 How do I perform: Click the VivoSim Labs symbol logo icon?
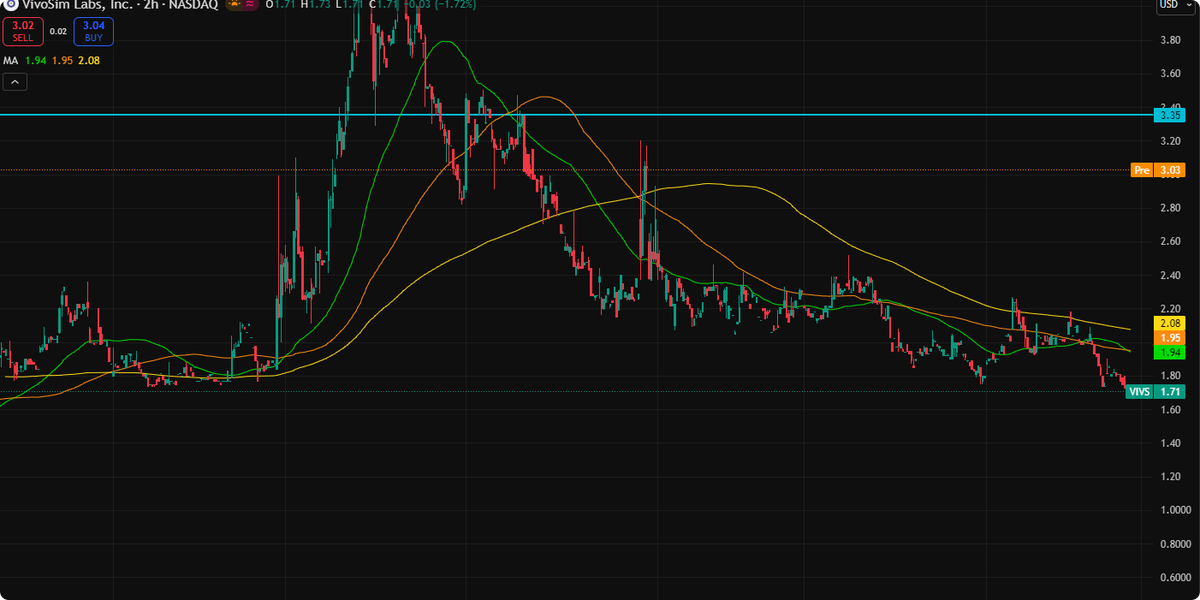pyautogui.click(x=10, y=4)
